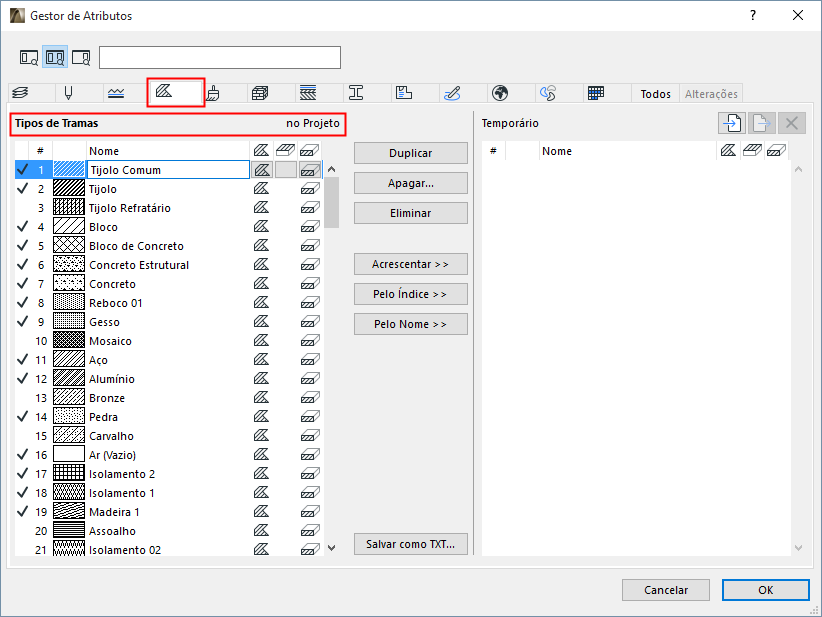The height and width of the screenshot is (617, 822).
Task: Click the Salvar como TXT... button
Action: click(x=410, y=544)
